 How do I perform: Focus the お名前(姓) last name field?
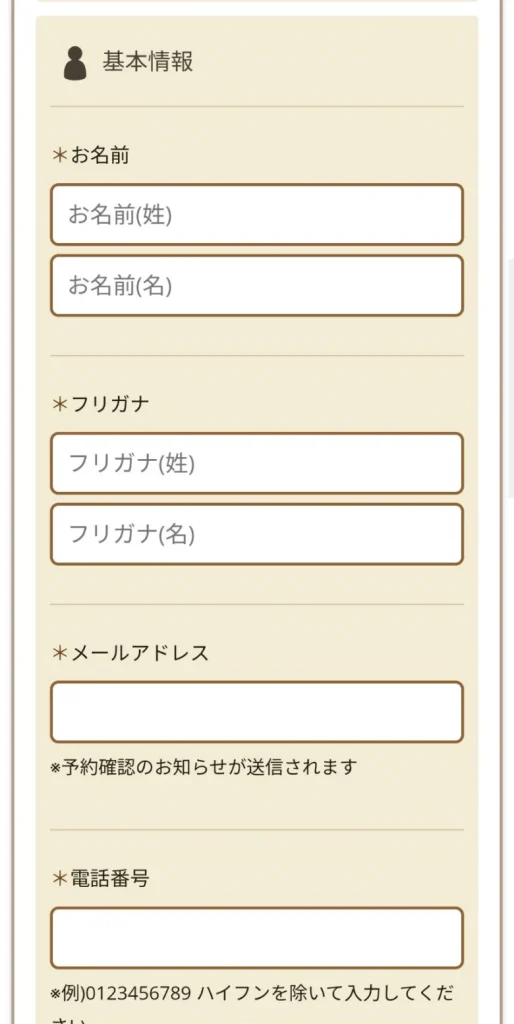pyautogui.click(x=257, y=215)
